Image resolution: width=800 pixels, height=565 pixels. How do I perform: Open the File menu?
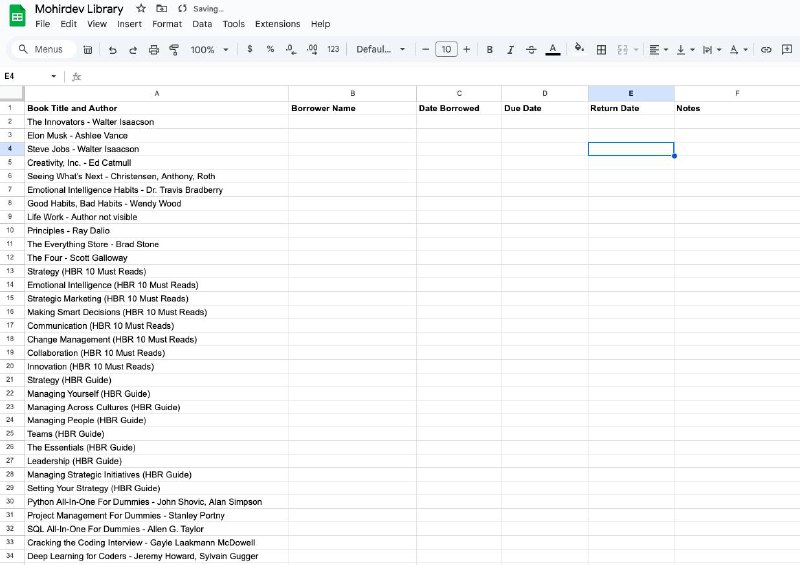click(x=42, y=24)
